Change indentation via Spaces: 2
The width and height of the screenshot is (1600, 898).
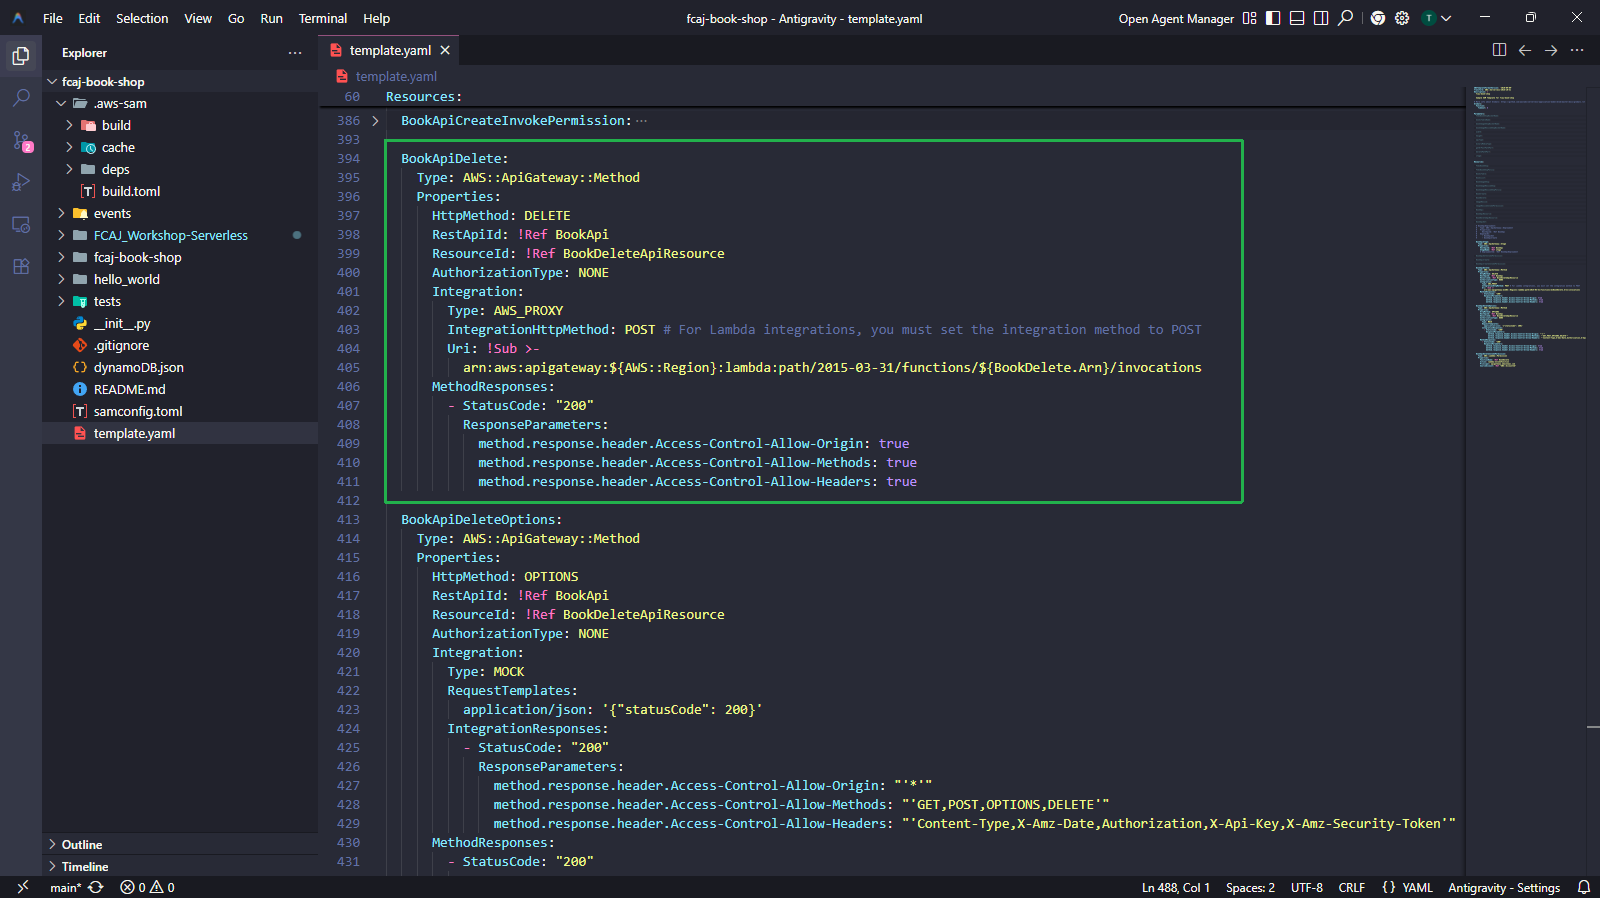coord(1250,888)
